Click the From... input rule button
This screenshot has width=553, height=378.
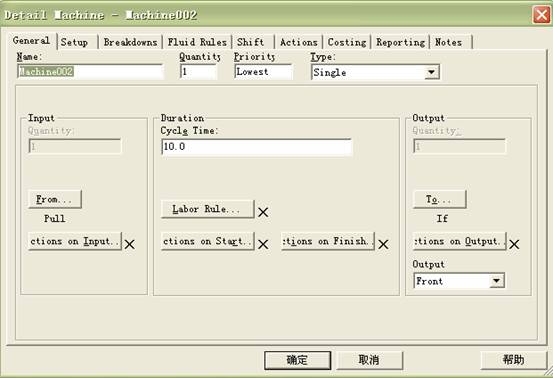(x=55, y=199)
